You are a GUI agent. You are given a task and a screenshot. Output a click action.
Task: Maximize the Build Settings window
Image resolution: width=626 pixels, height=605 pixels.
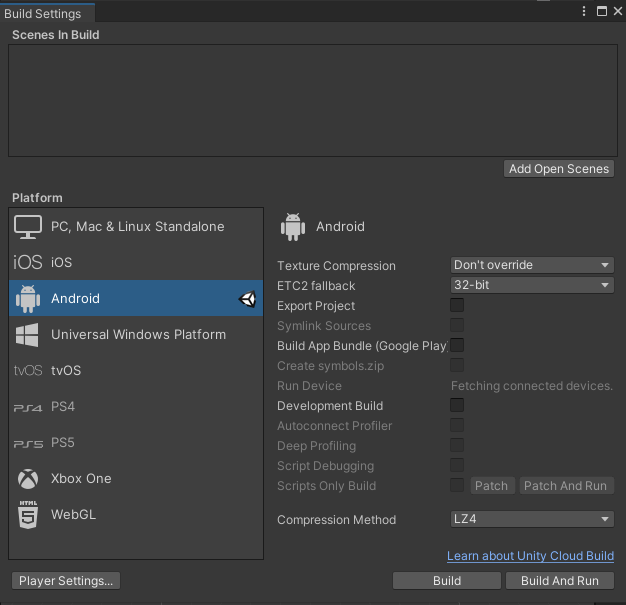(x=602, y=11)
